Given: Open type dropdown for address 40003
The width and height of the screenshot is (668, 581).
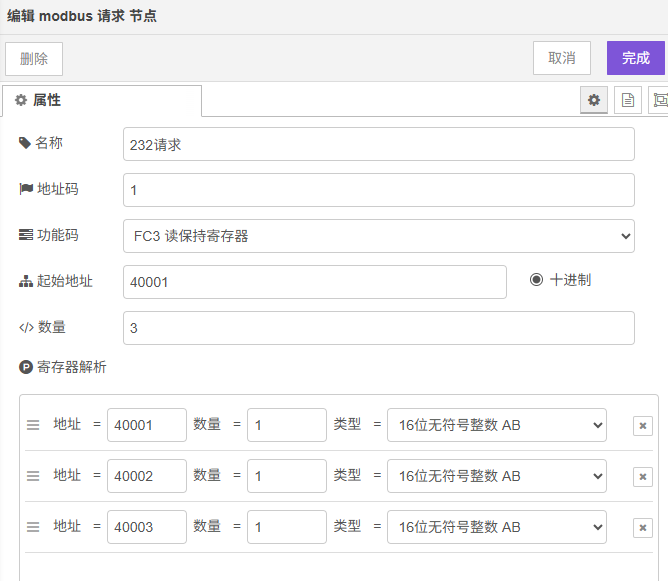Looking at the screenshot, I should pos(496,527).
